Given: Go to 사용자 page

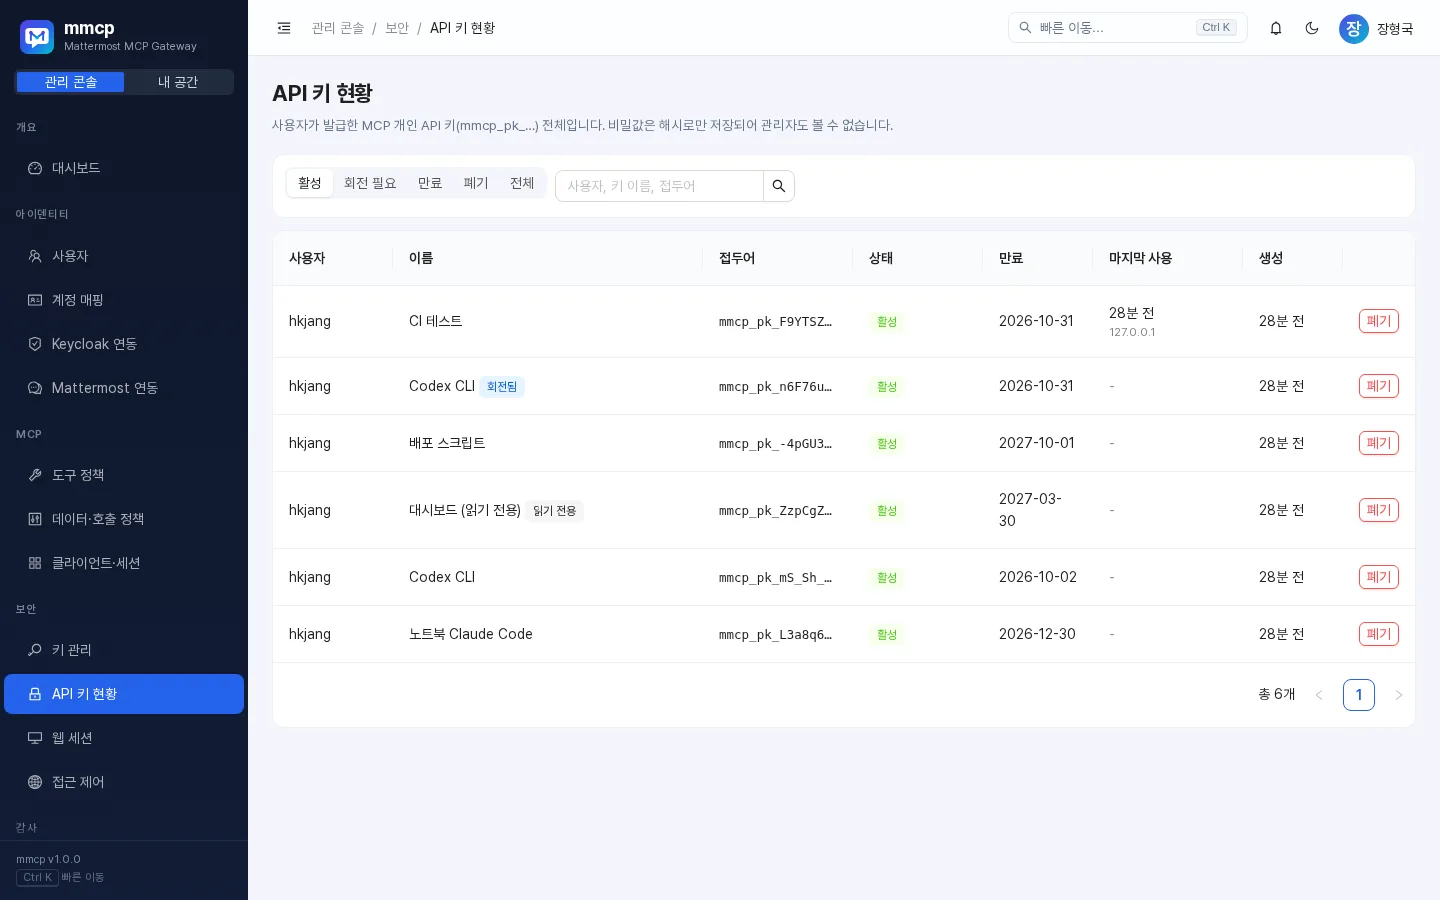Looking at the screenshot, I should pyautogui.click(x=124, y=256).
